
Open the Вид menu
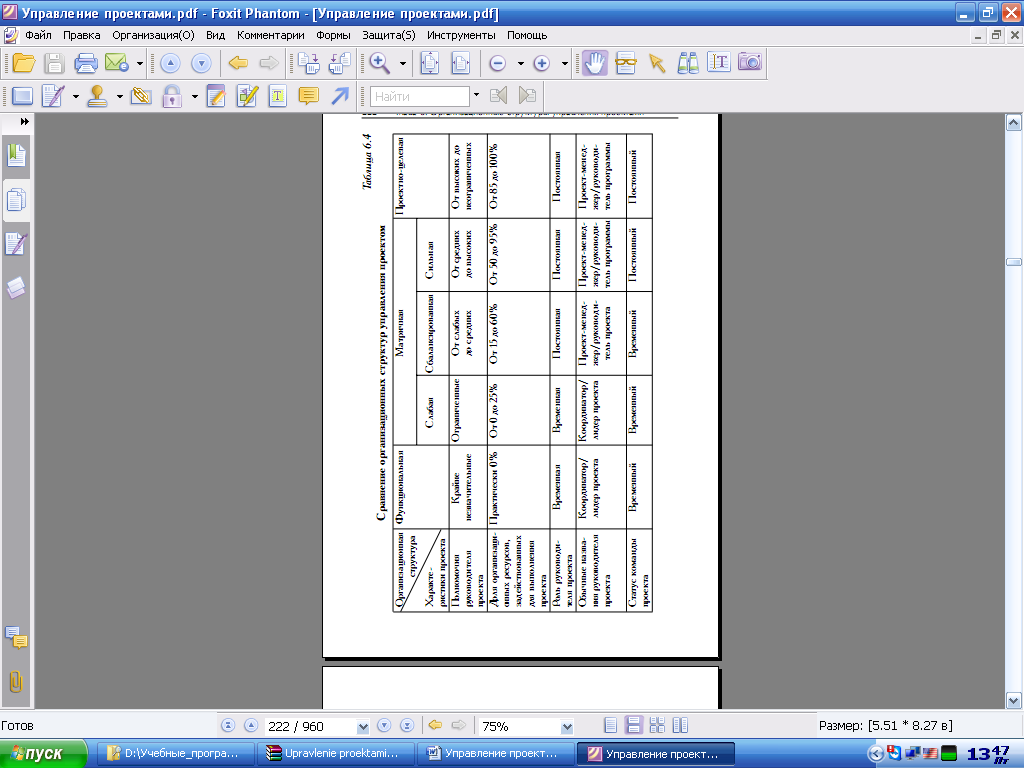216,35
